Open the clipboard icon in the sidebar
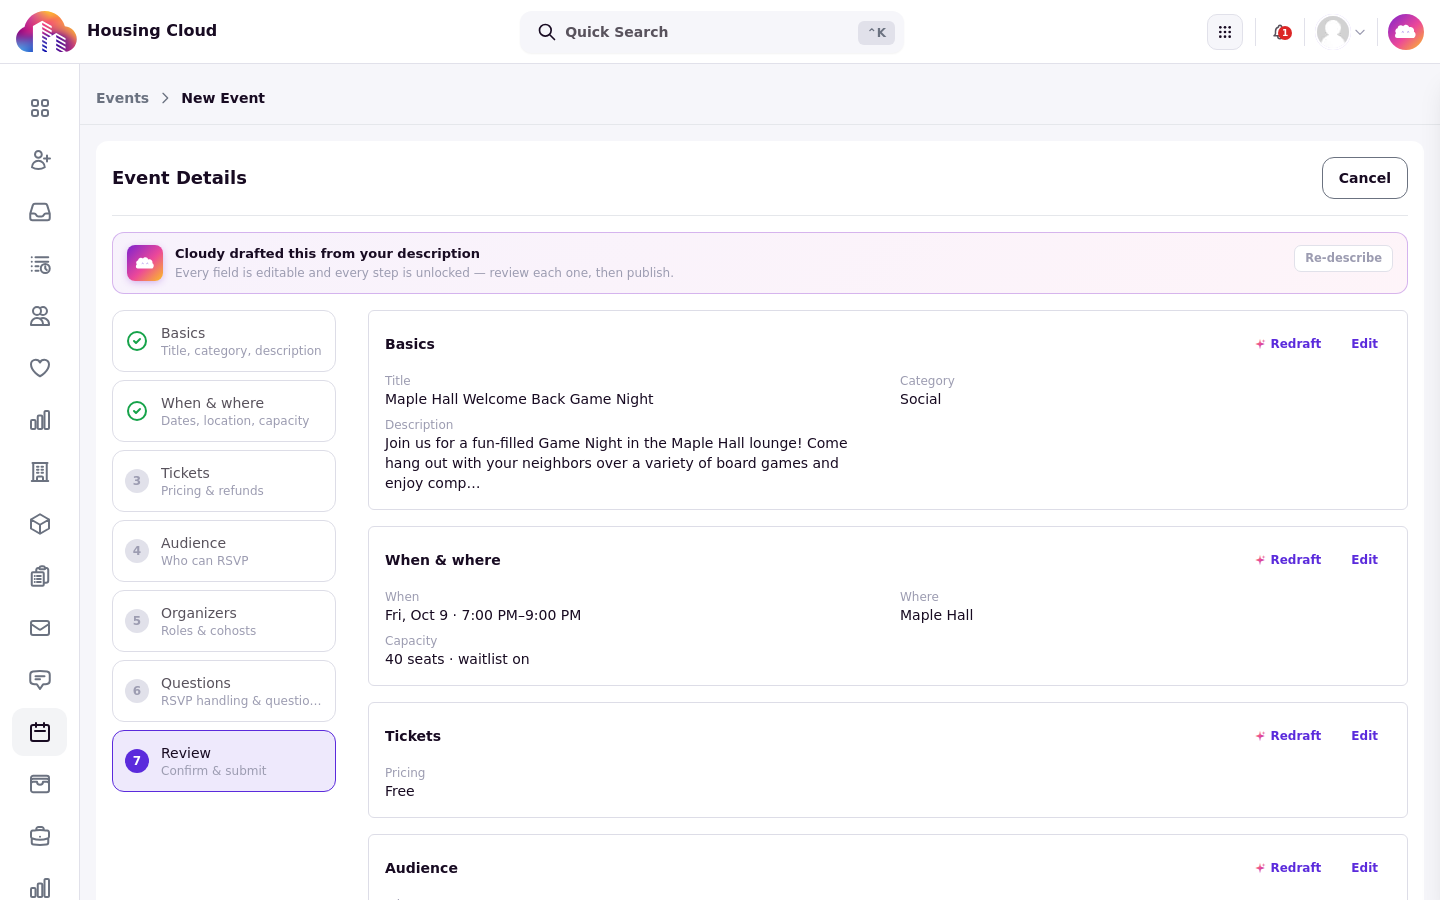This screenshot has width=1440, height=900. coord(40,576)
